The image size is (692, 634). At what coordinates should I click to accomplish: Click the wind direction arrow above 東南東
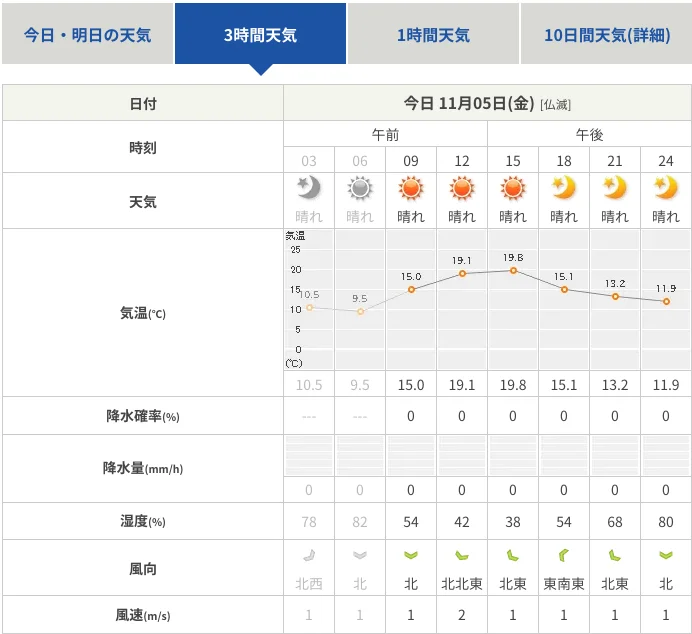tap(564, 555)
